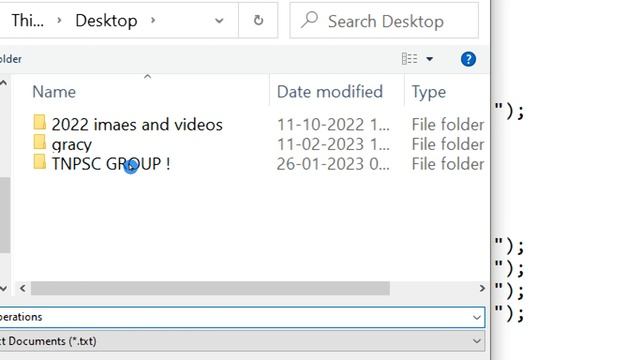Screen dimensions: 640x360
Task: Select the 'TNPSC GROUP !' folder
Action: click(111, 164)
